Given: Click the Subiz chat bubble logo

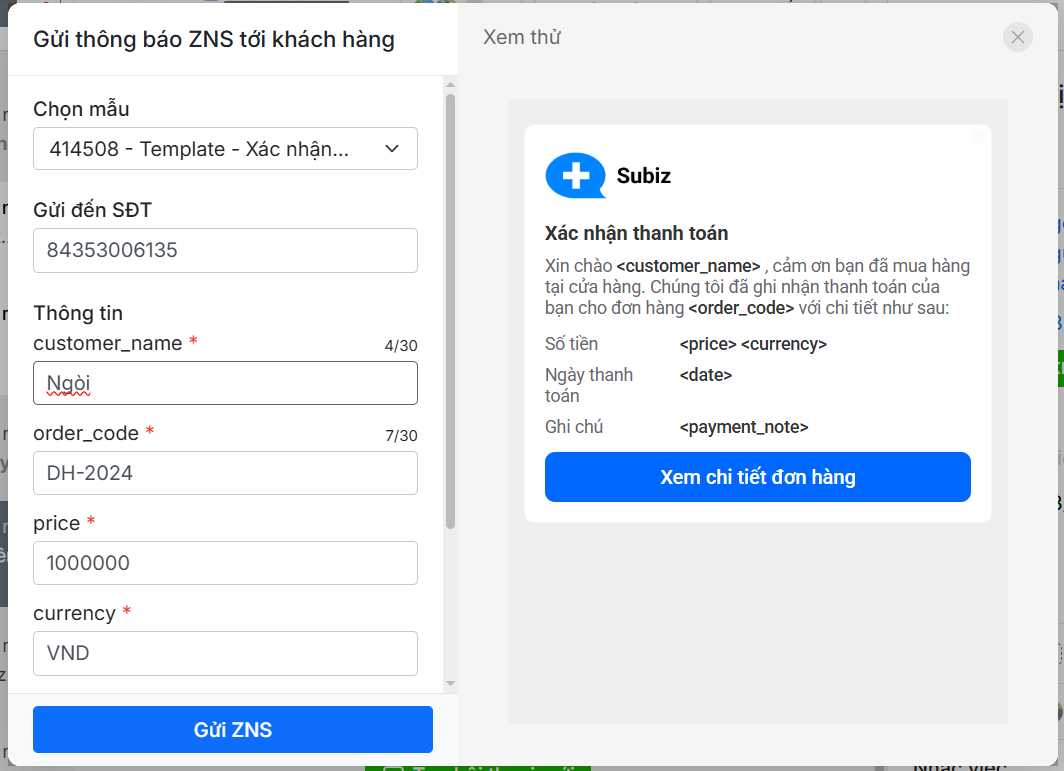Looking at the screenshot, I should click(575, 176).
